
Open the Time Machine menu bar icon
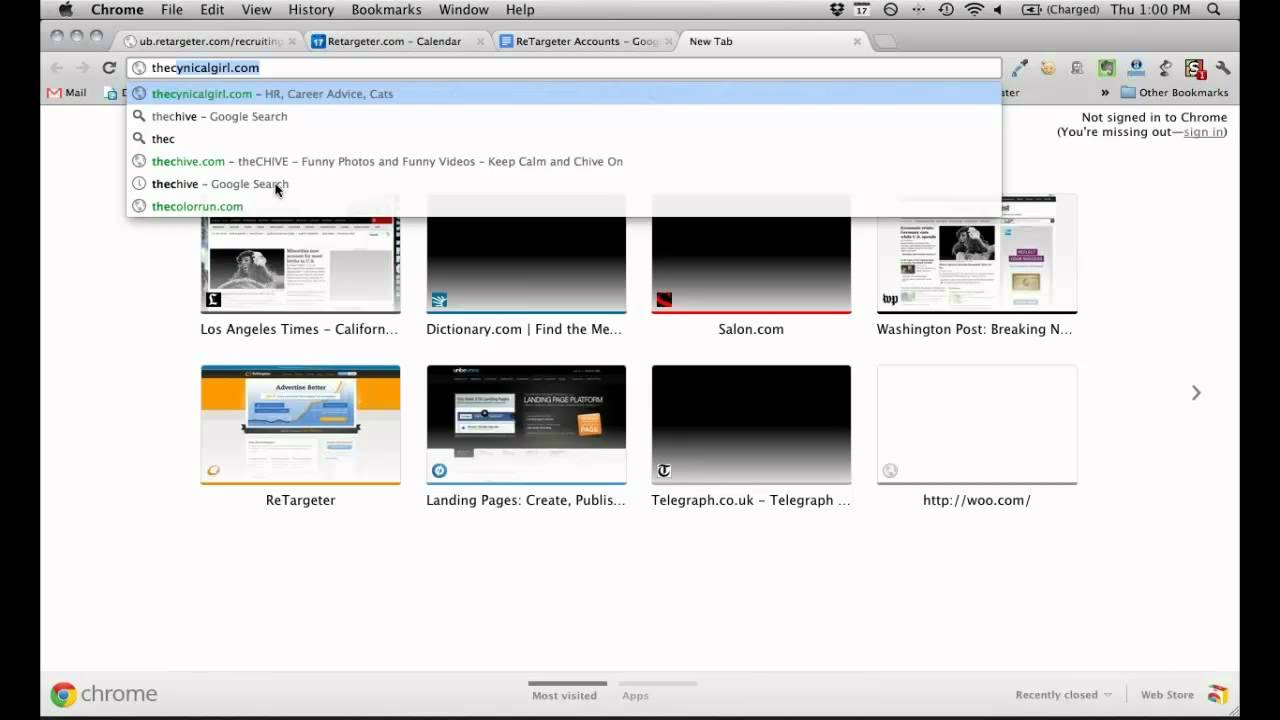(x=946, y=10)
